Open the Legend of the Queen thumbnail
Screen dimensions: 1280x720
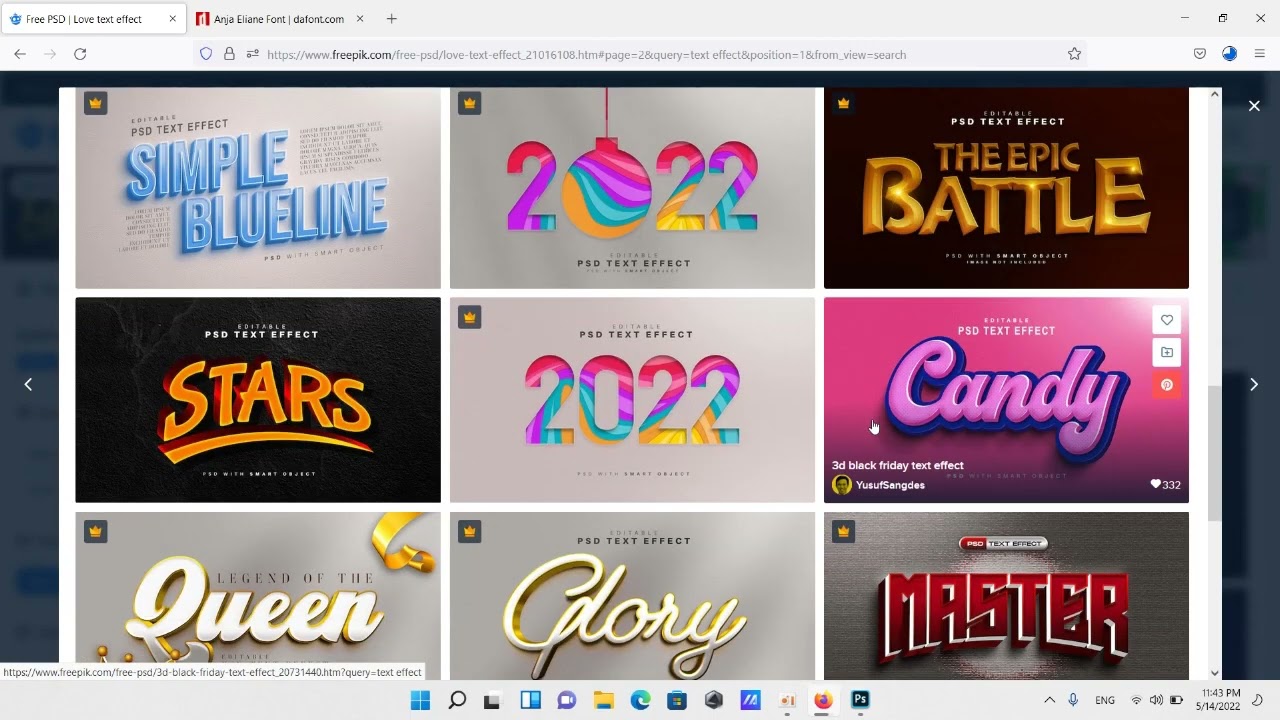(258, 596)
